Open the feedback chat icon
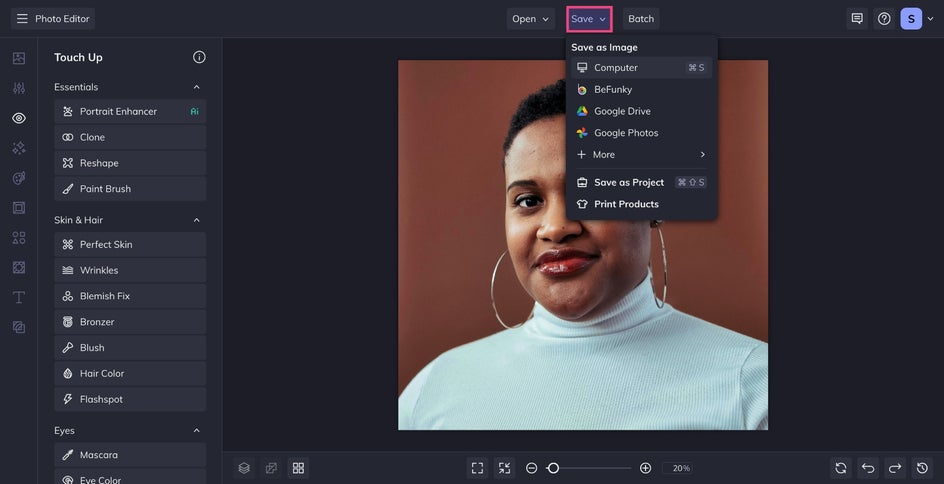This screenshot has width=944, height=484. click(857, 19)
